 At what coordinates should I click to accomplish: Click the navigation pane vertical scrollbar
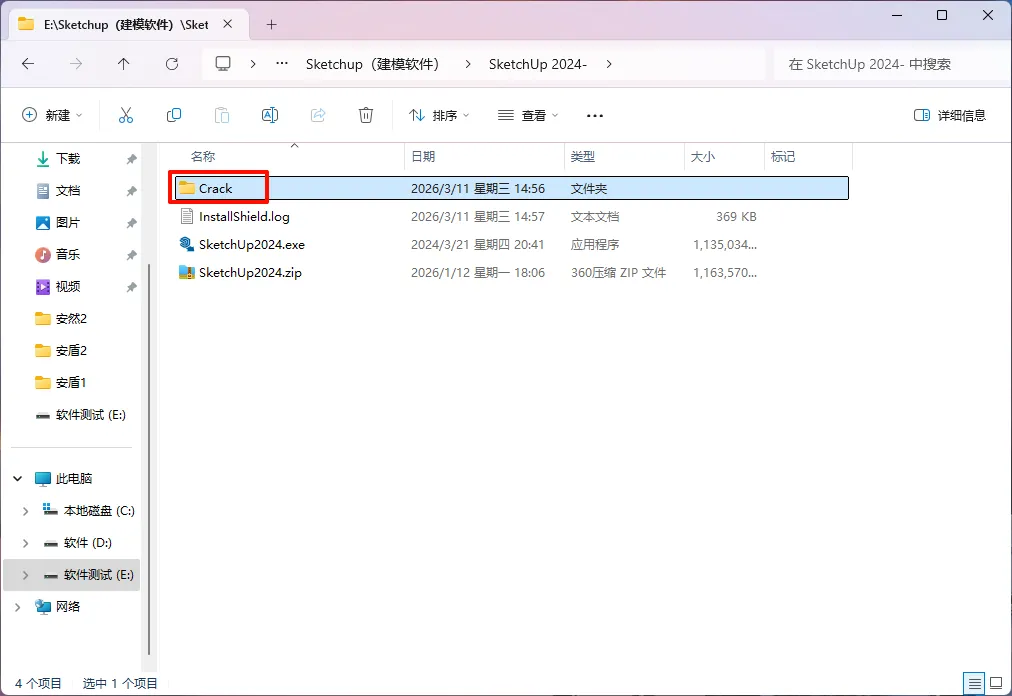149,459
